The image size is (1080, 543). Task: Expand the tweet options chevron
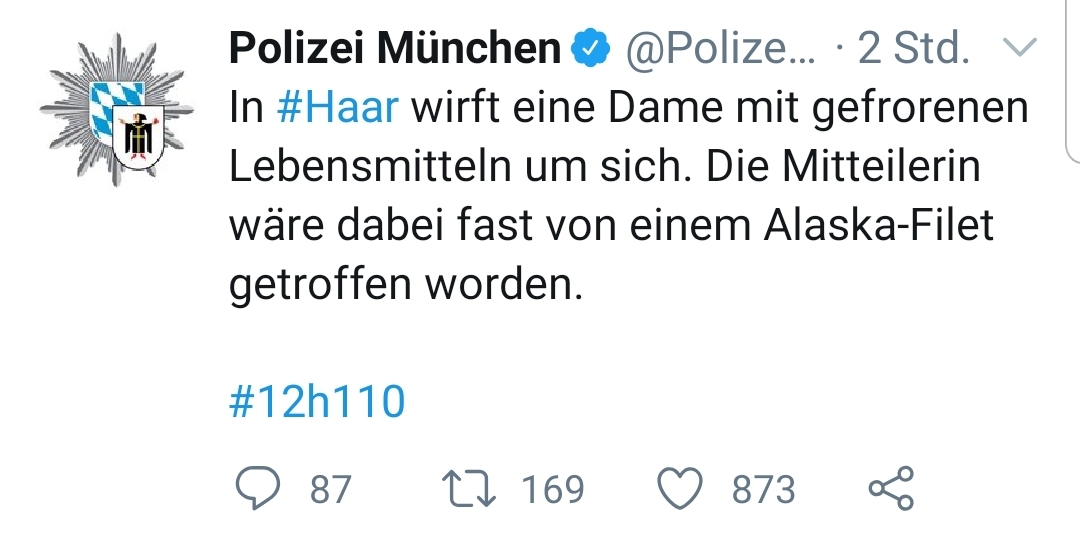(x=1020, y=46)
